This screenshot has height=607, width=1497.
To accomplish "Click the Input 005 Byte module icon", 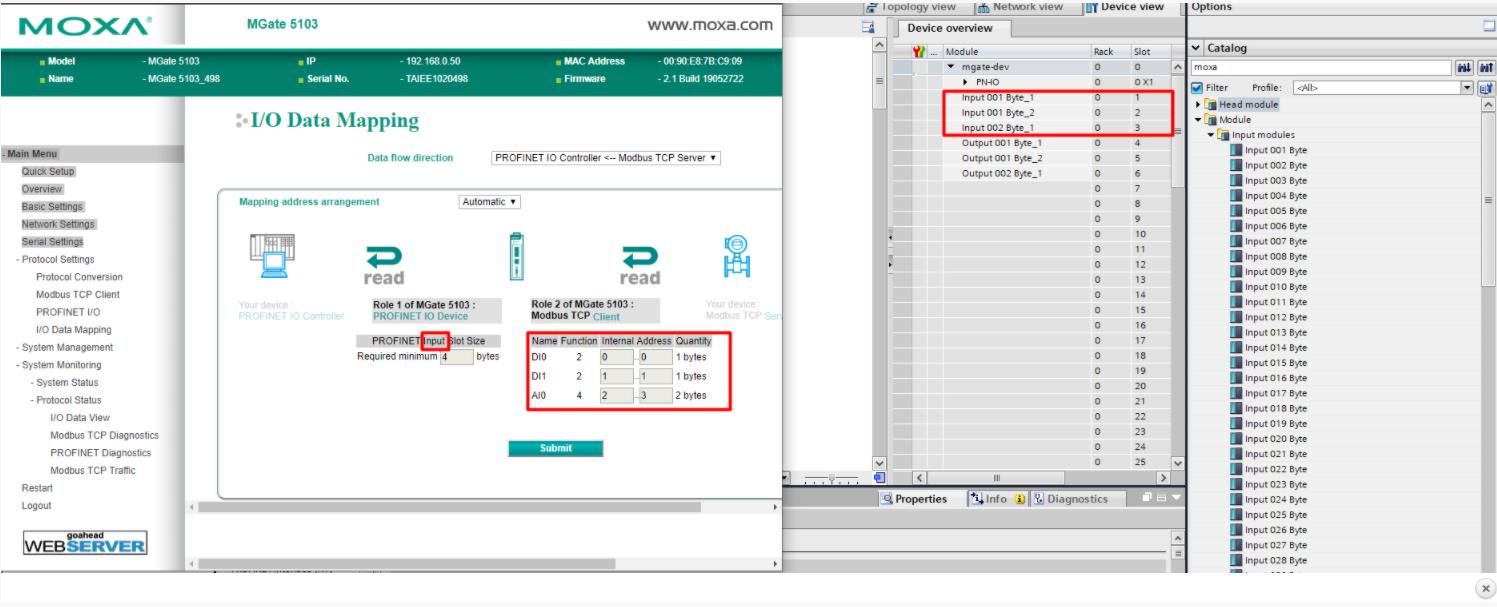I will tap(1236, 211).
